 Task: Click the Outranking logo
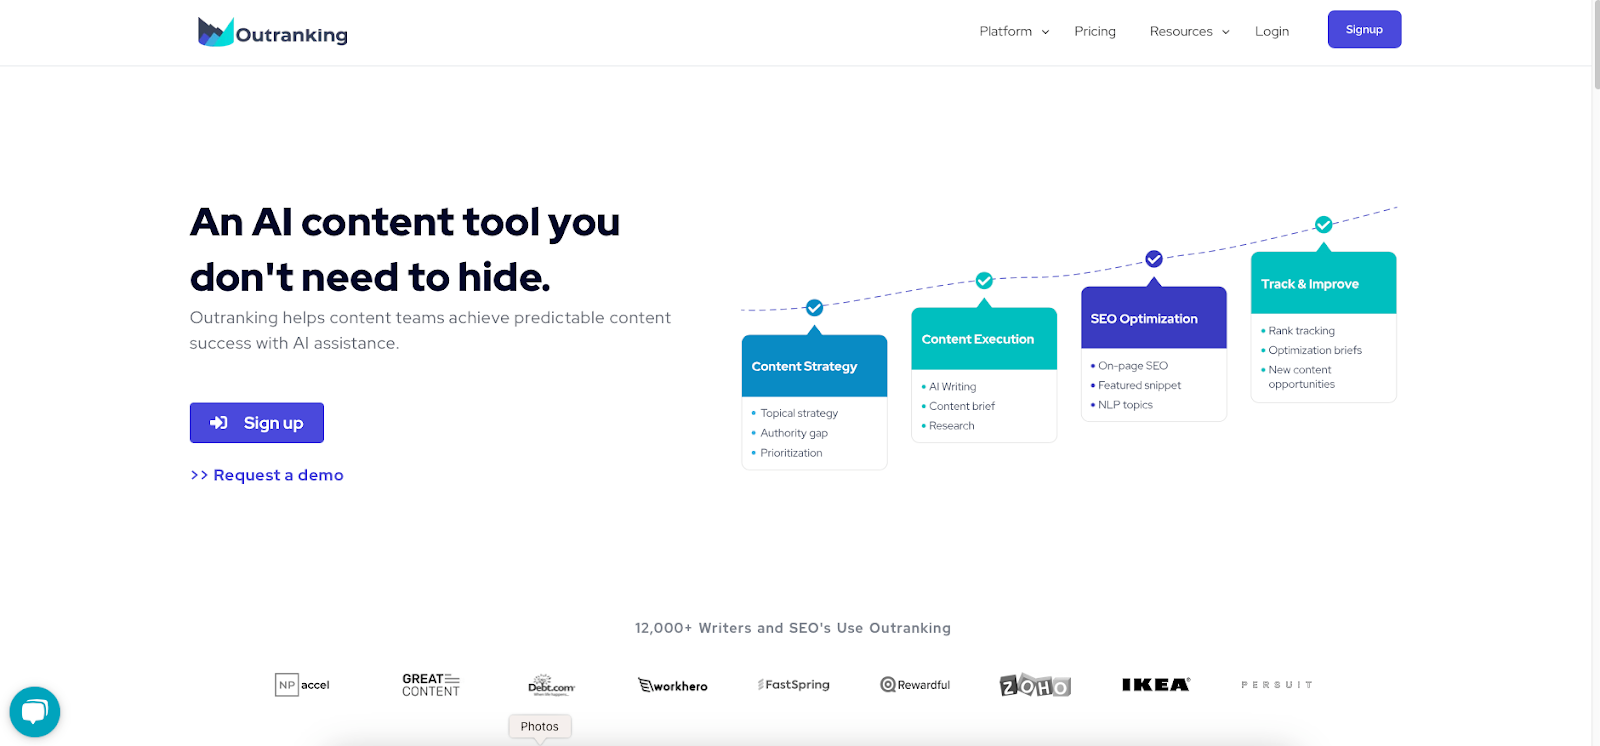[x=272, y=32]
